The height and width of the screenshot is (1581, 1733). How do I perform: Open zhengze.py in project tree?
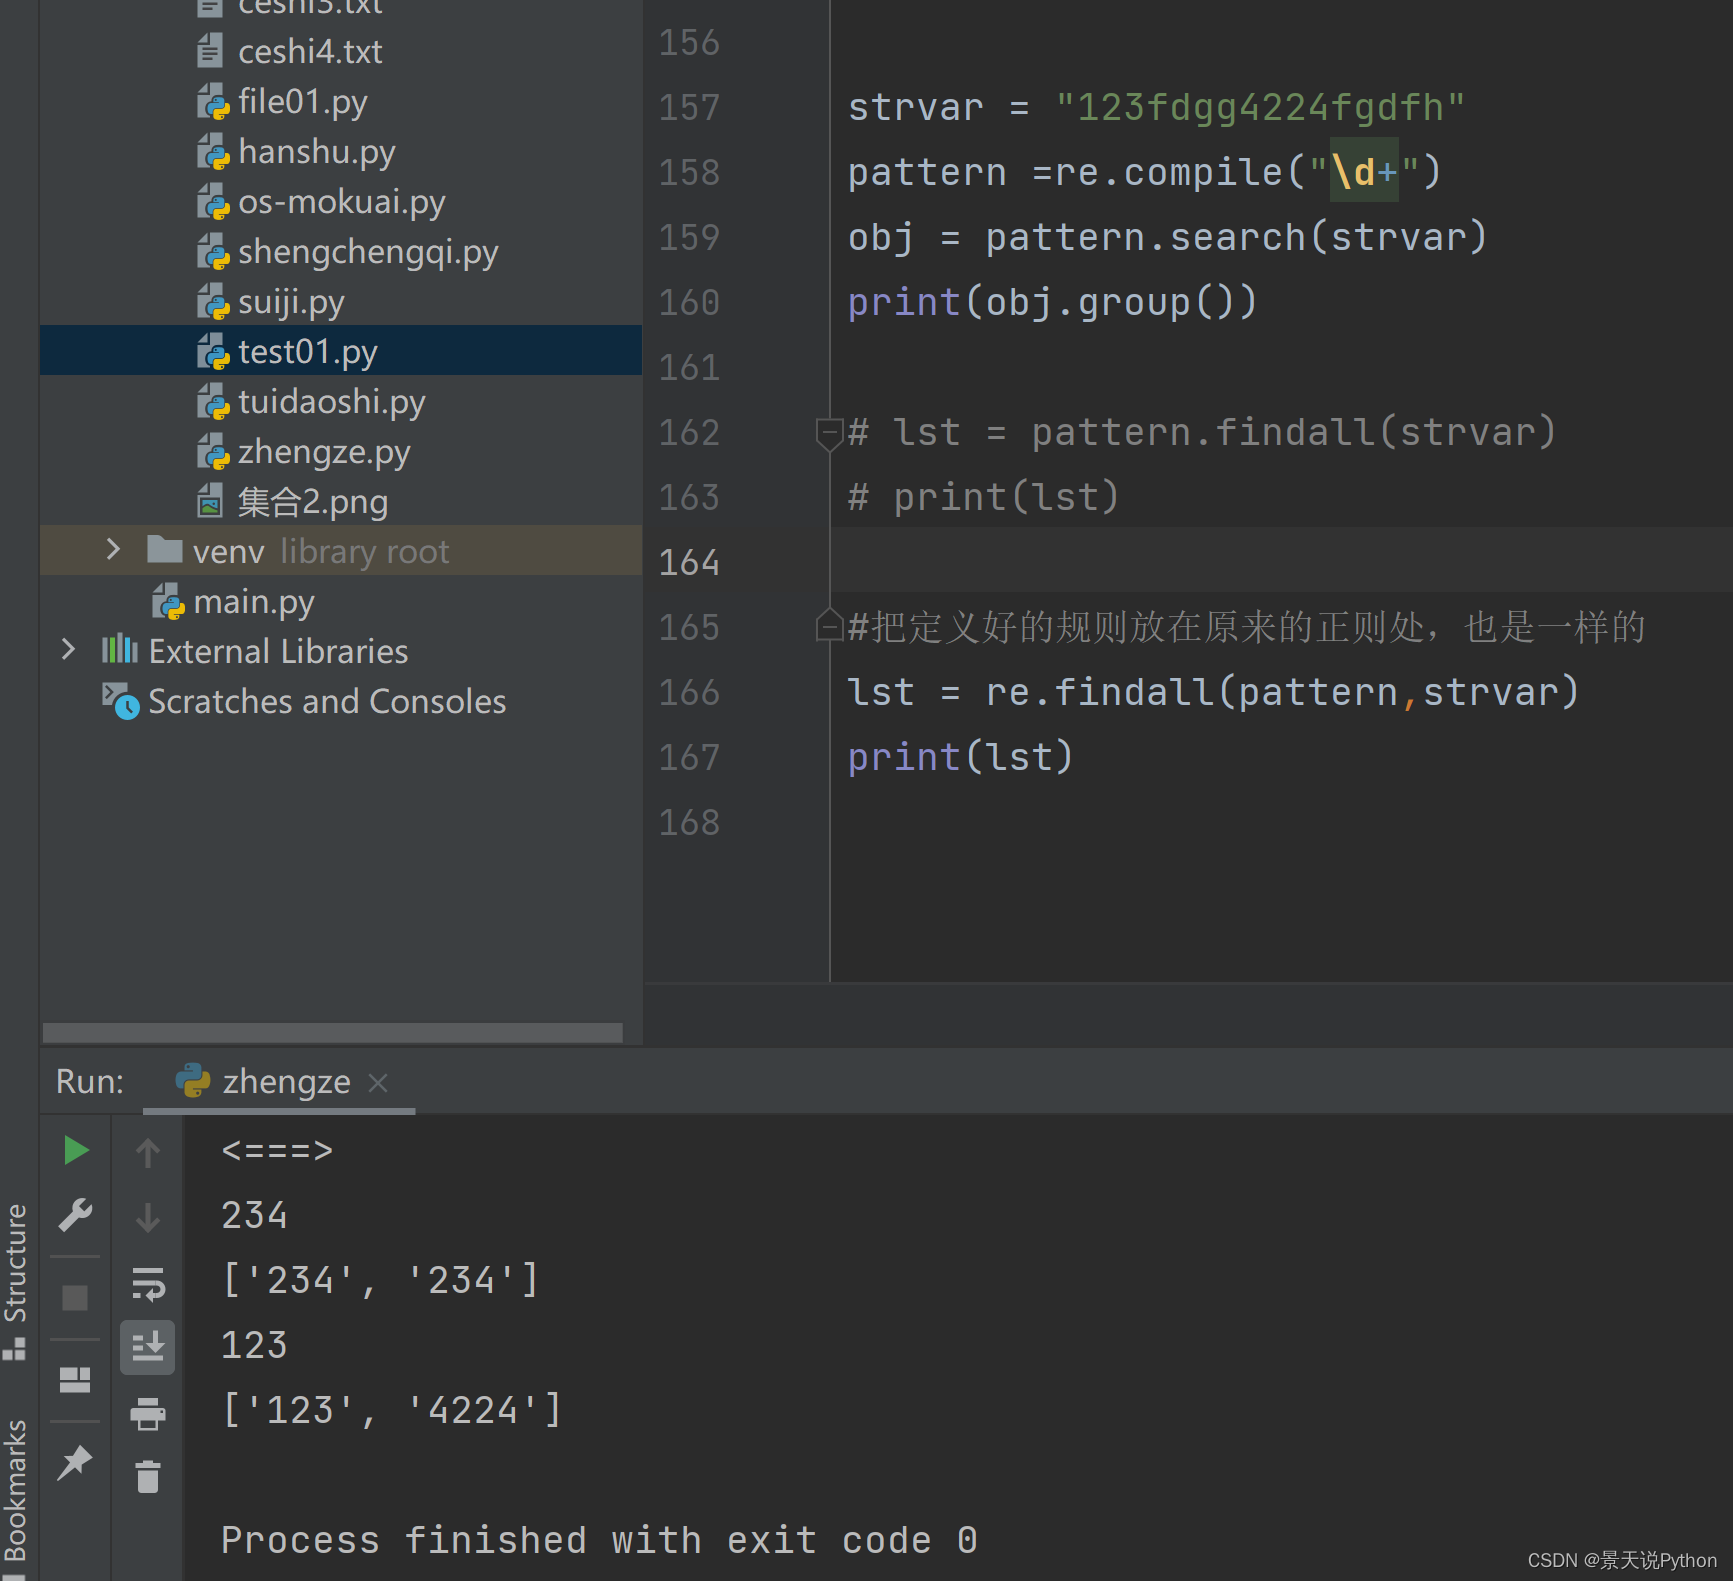pos(324,451)
